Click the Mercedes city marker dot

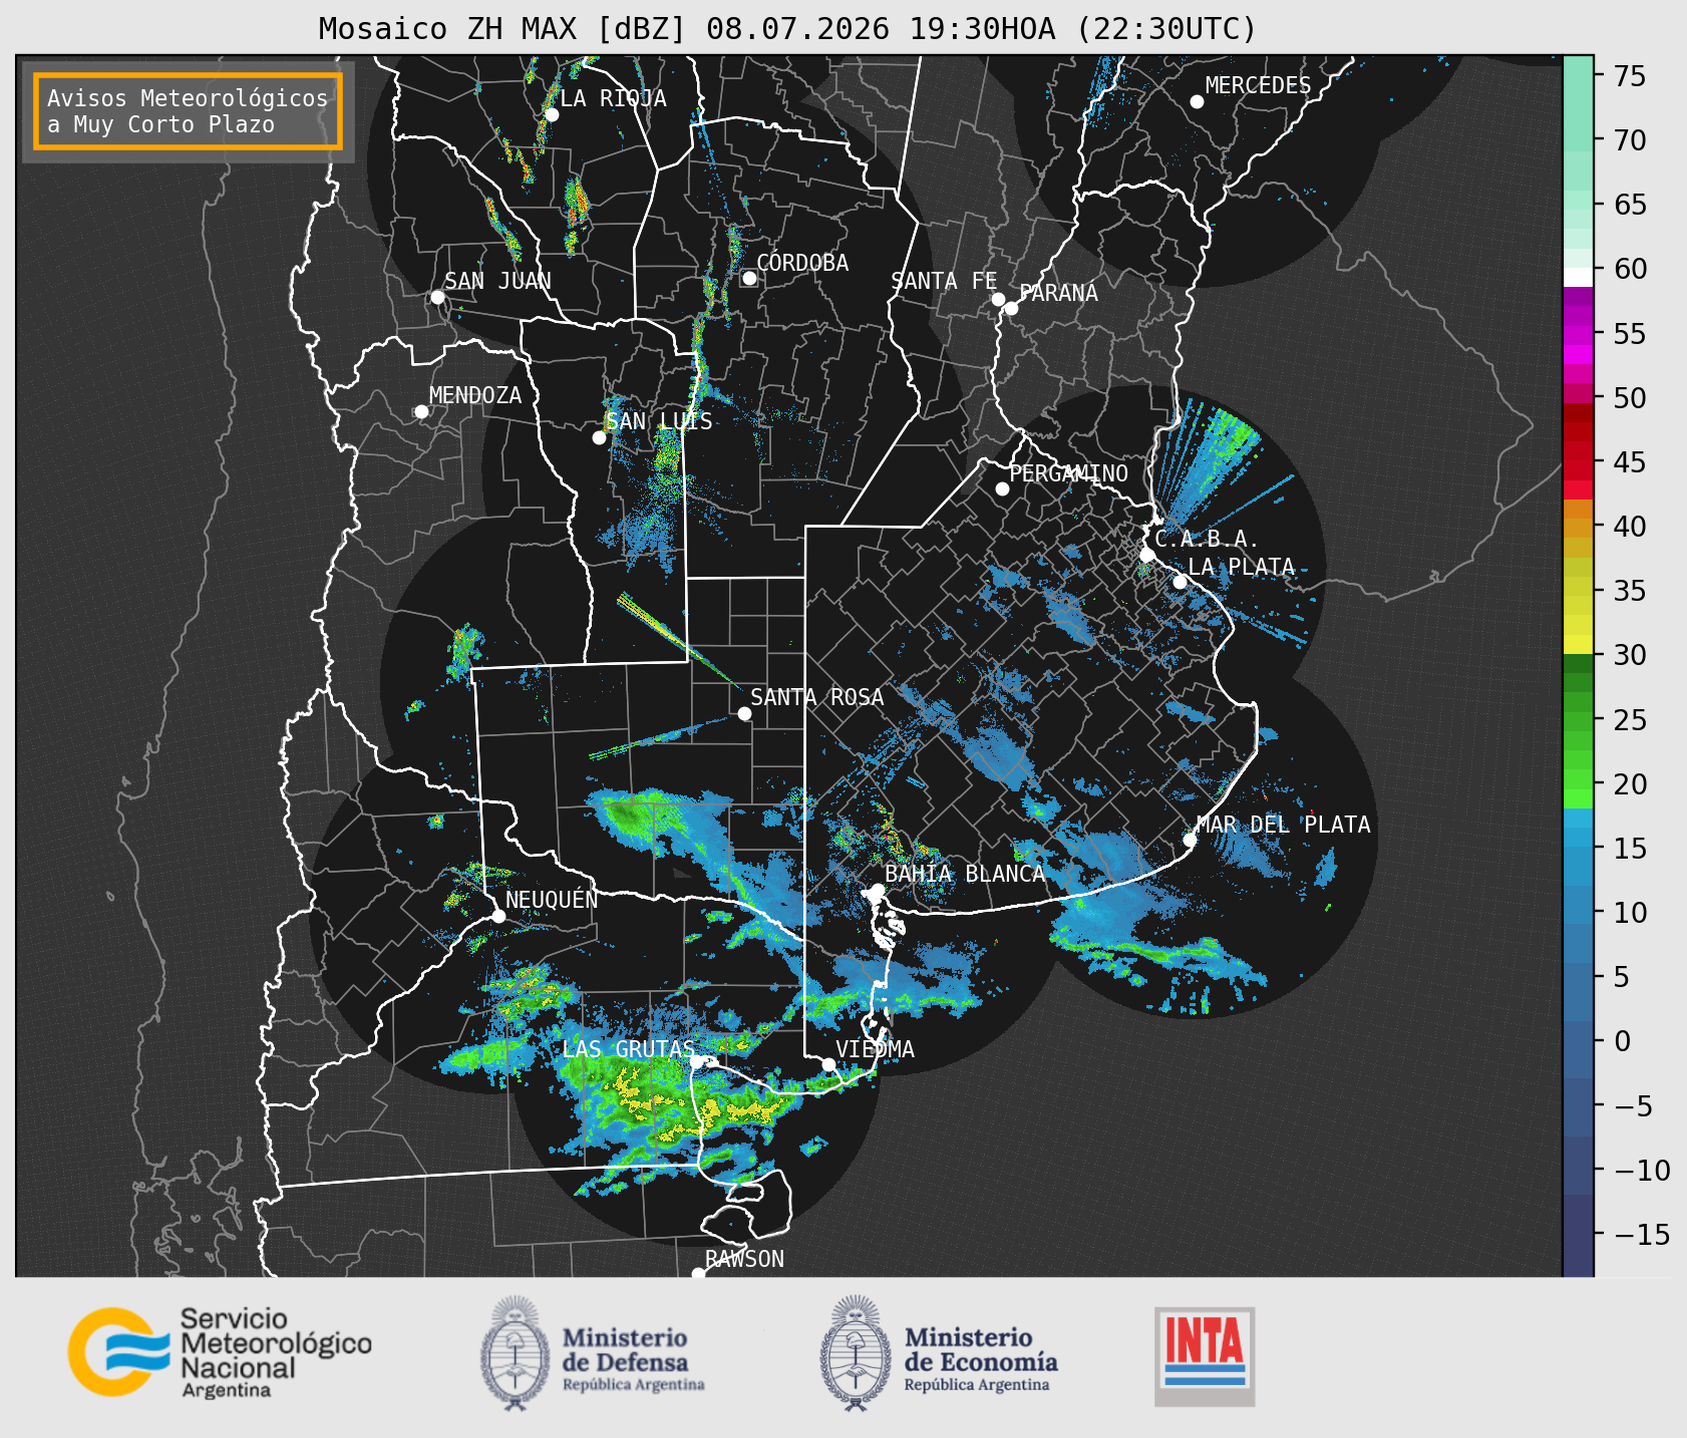coord(1196,102)
